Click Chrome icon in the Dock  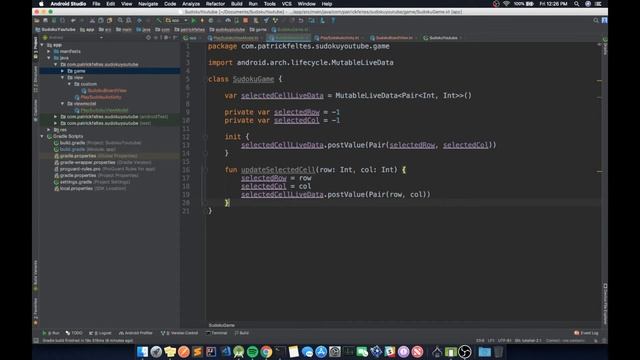coord(266,351)
